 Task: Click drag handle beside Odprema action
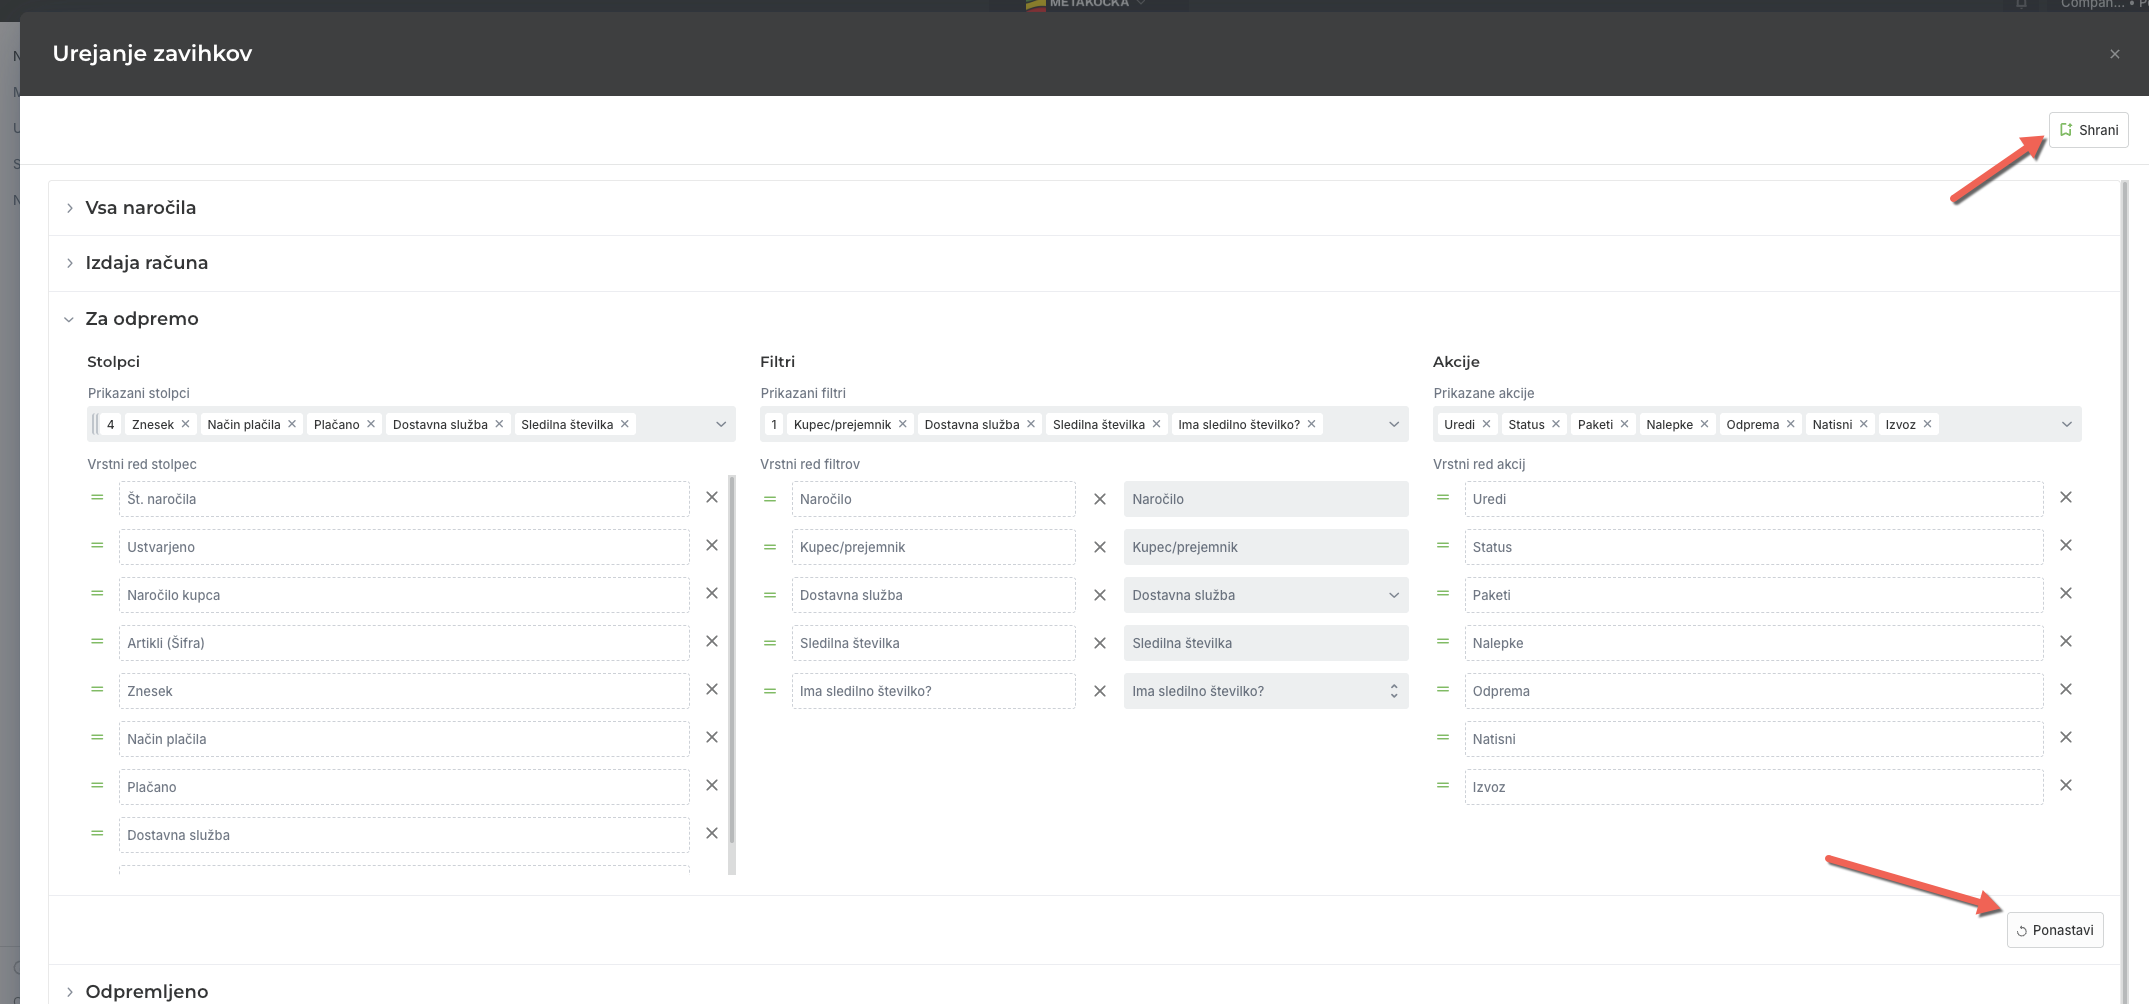1442,690
